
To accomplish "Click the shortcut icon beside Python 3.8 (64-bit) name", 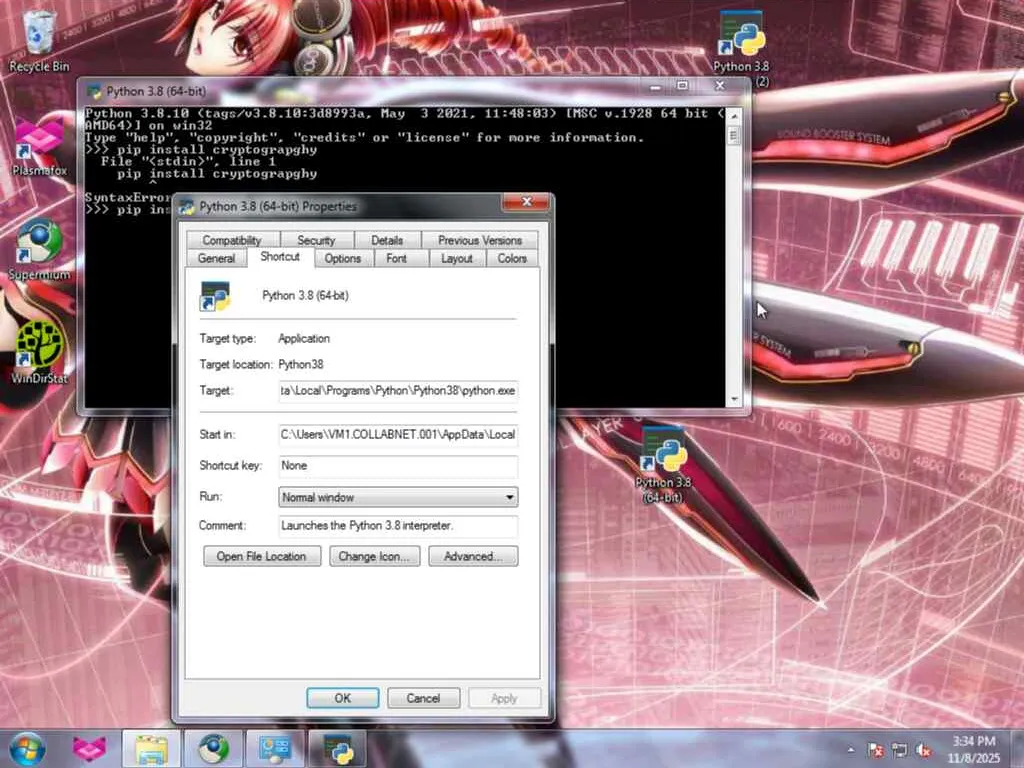I will (x=214, y=296).
